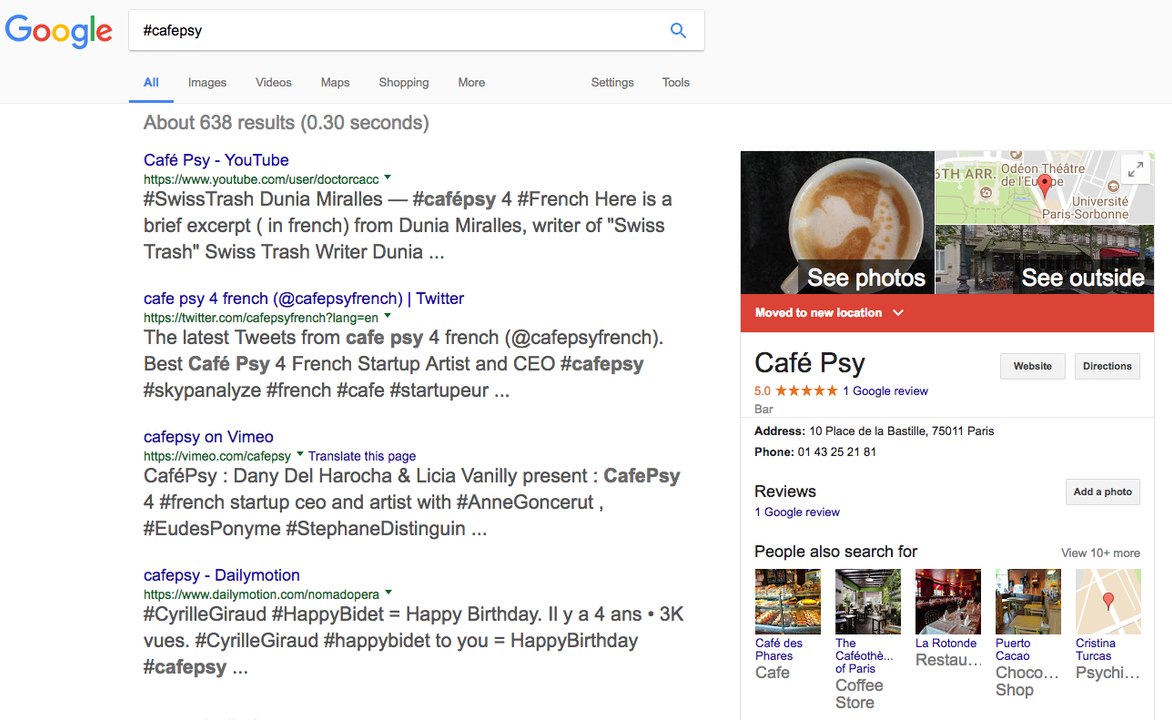The width and height of the screenshot is (1172, 720).
Task: Open the YouTube result's green dropdown arrow
Action: click(x=388, y=178)
